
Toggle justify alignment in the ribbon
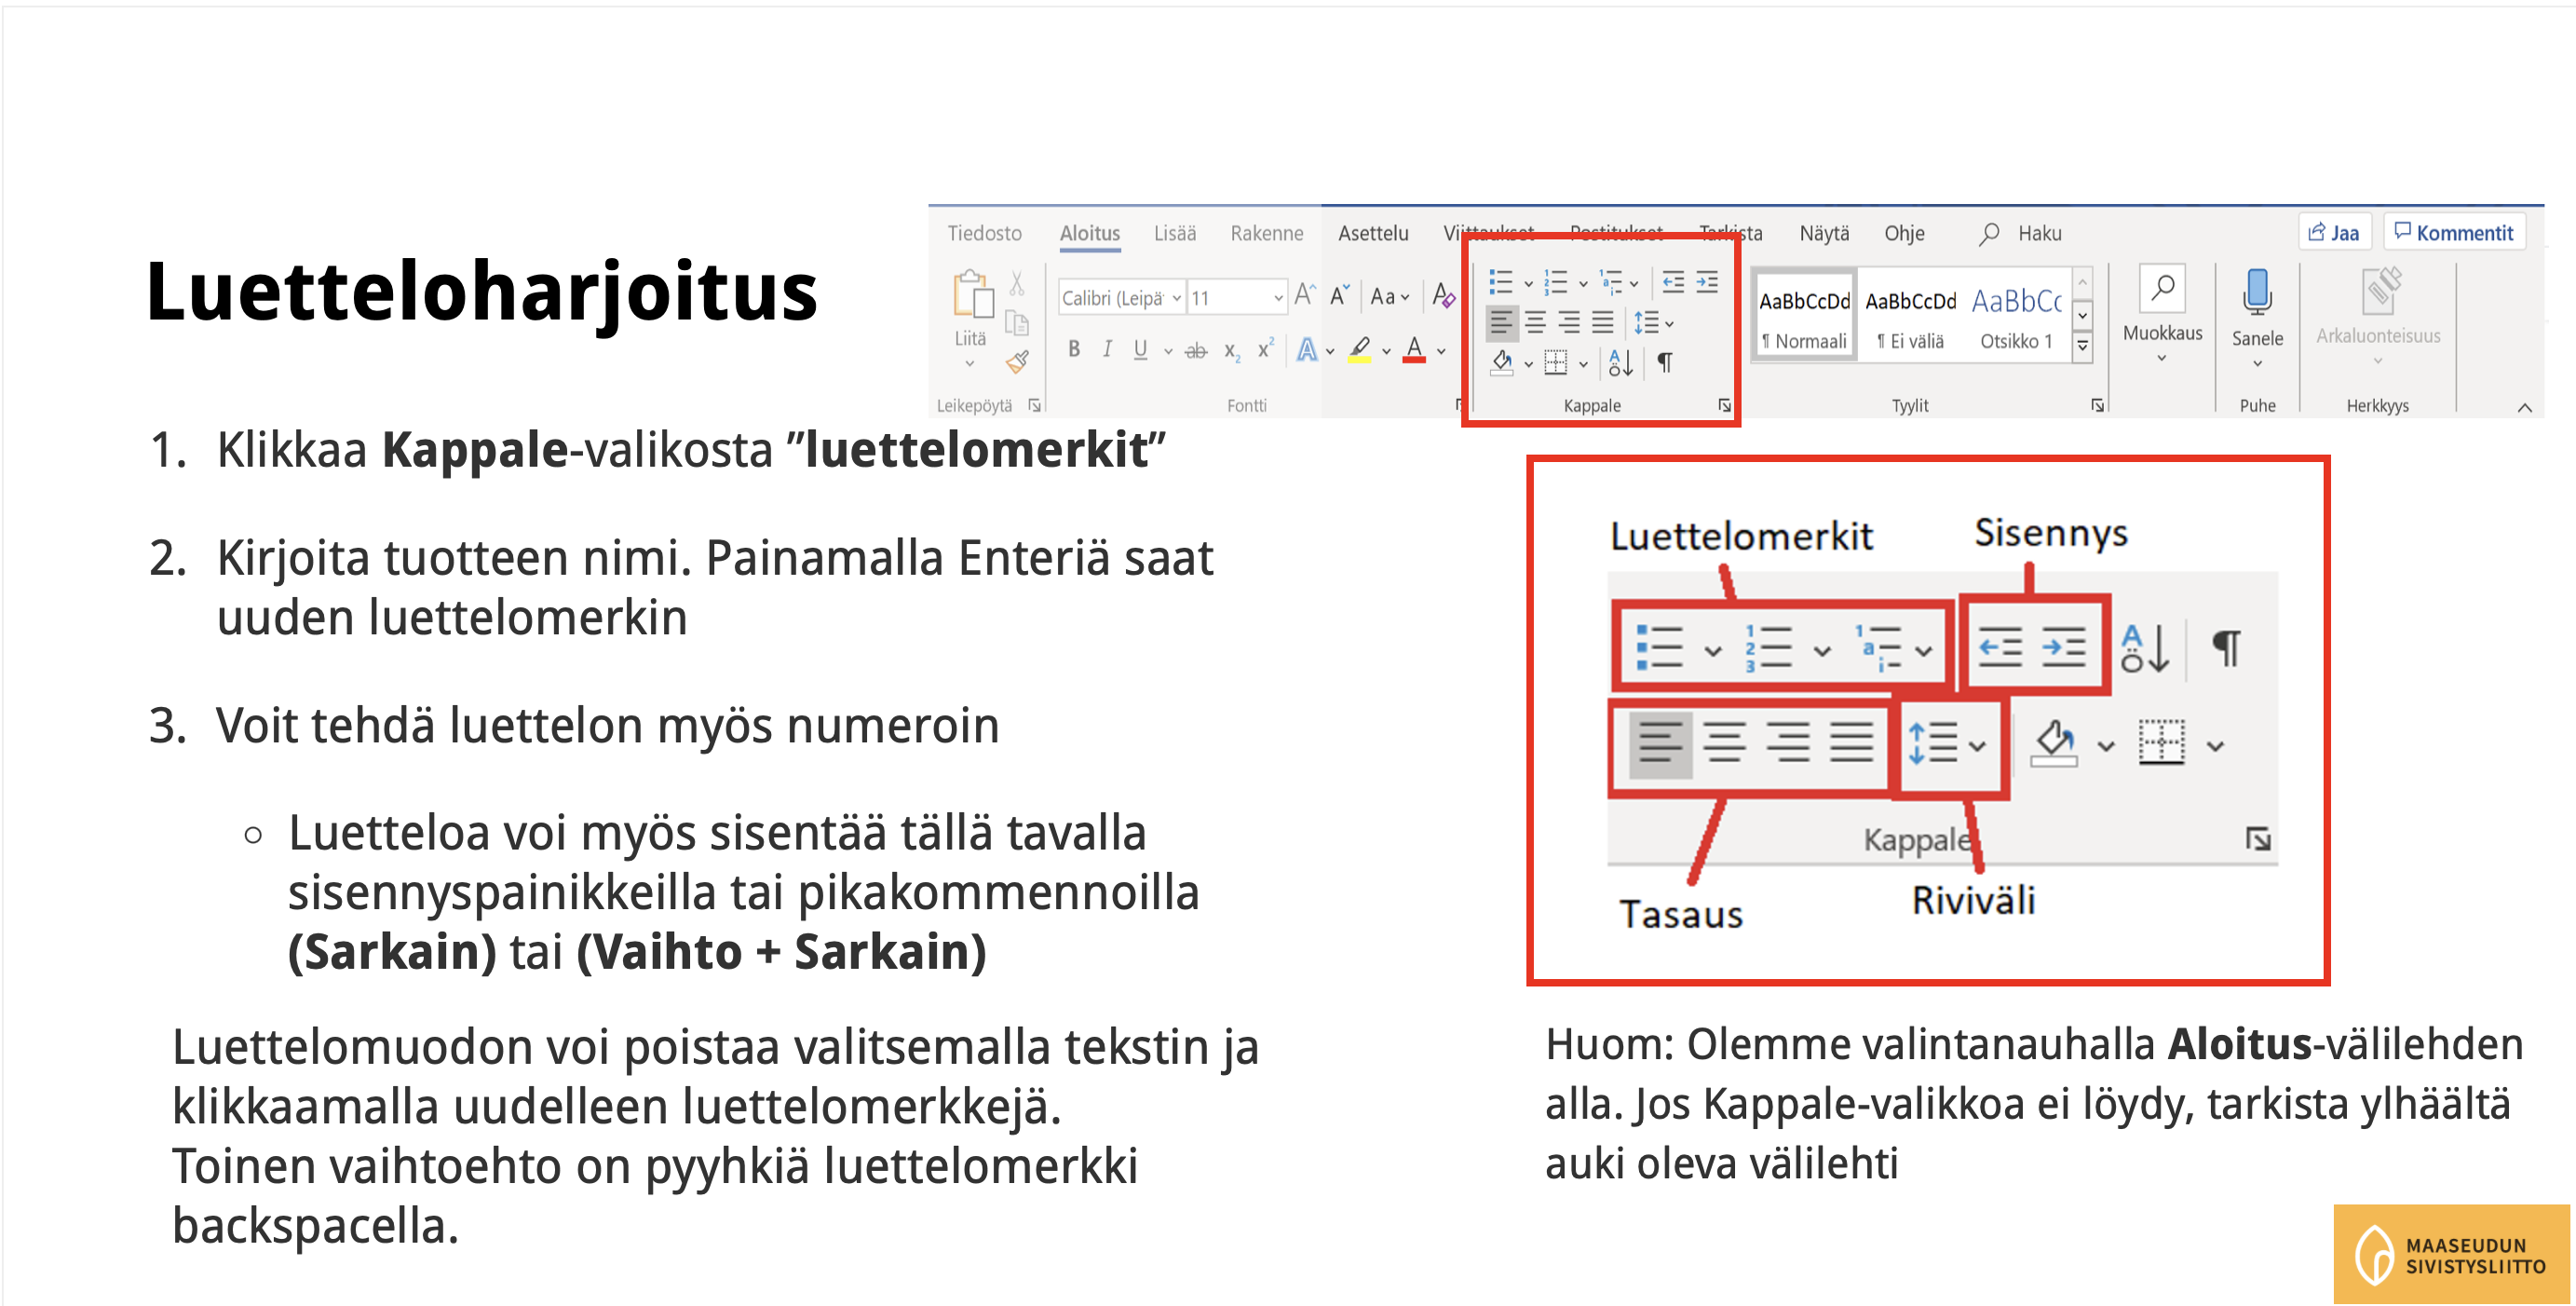click(x=1602, y=323)
